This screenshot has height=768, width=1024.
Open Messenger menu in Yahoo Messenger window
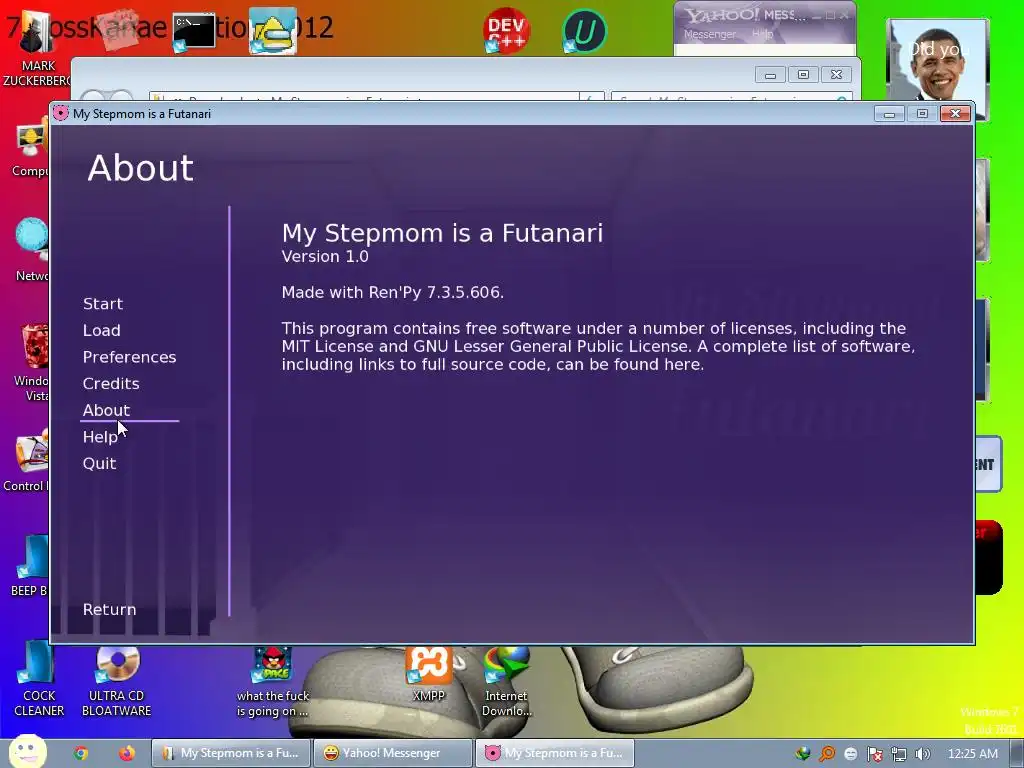[709, 34]
